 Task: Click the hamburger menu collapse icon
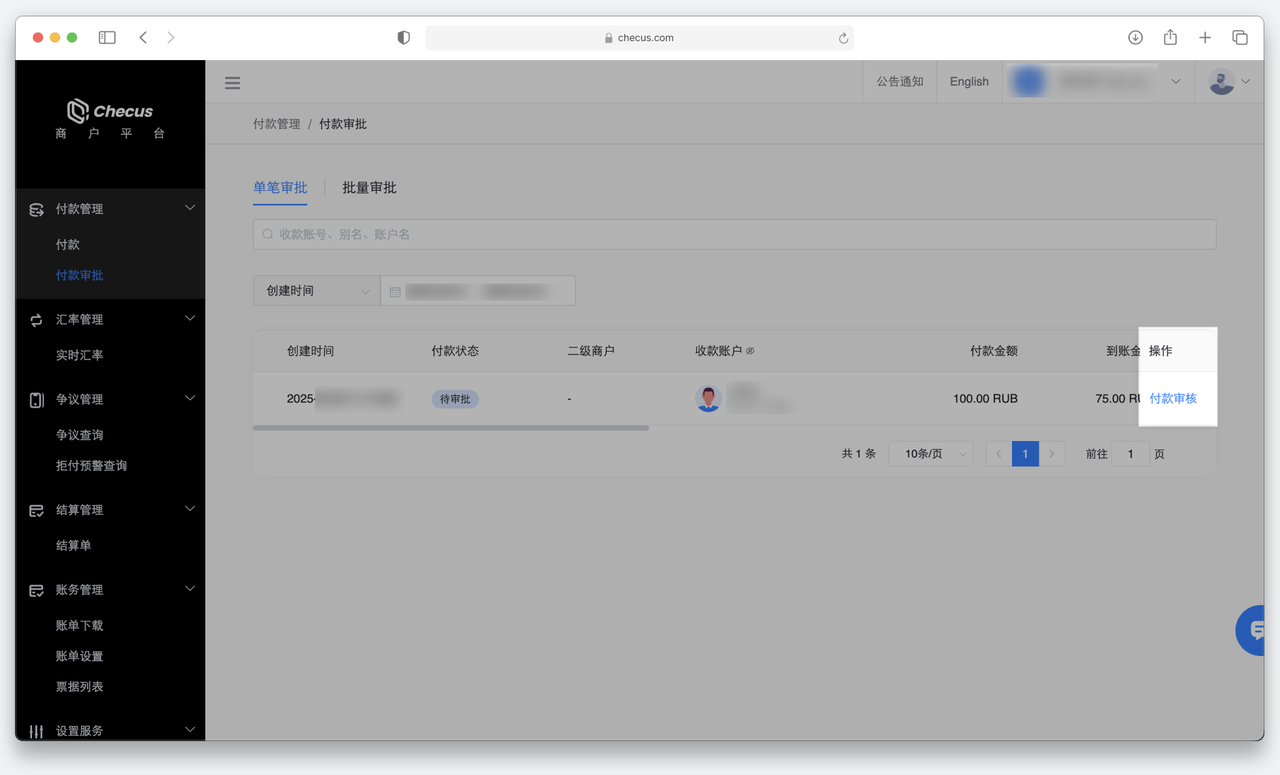click(x=232, y=83)
